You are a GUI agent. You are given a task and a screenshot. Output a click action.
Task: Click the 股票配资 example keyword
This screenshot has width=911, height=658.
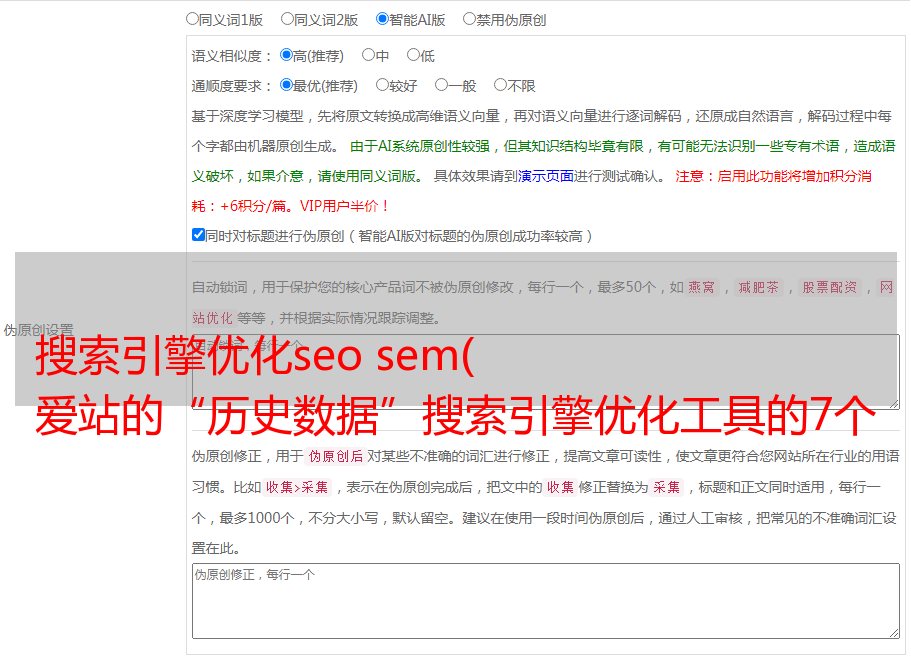(x=830, y=287)
